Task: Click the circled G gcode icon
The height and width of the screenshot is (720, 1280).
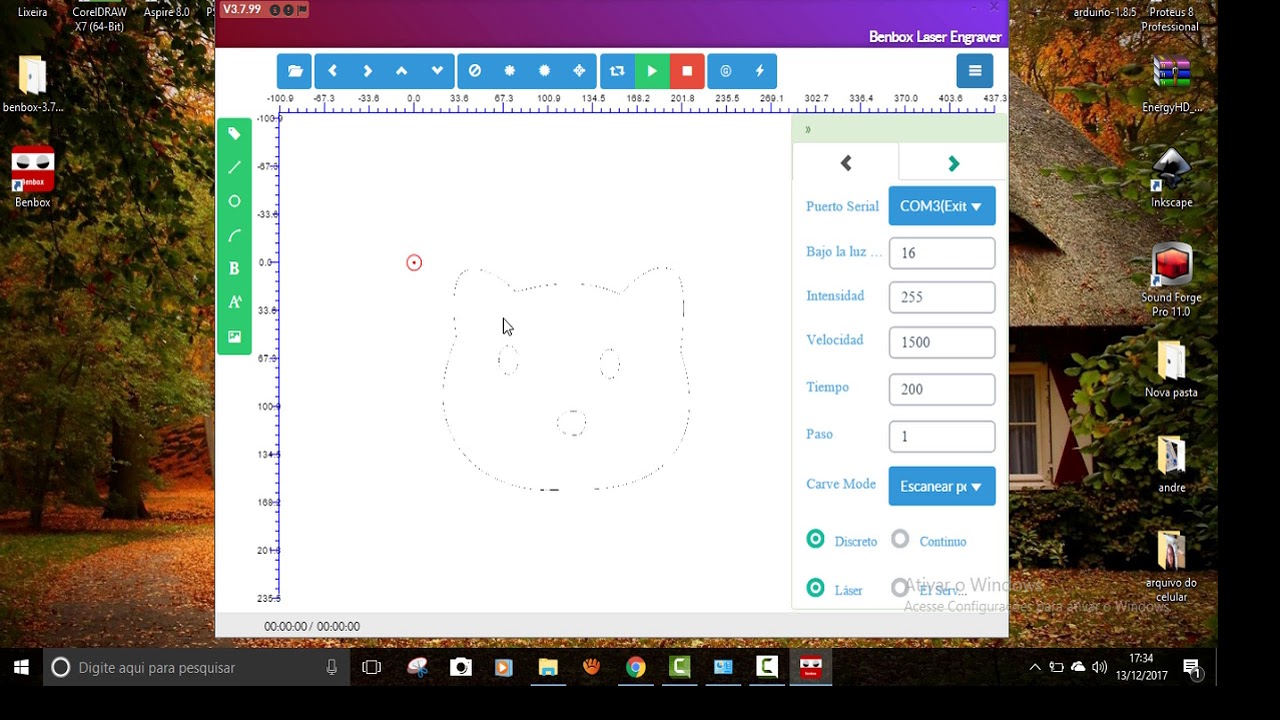Action: tap(725, 71)
